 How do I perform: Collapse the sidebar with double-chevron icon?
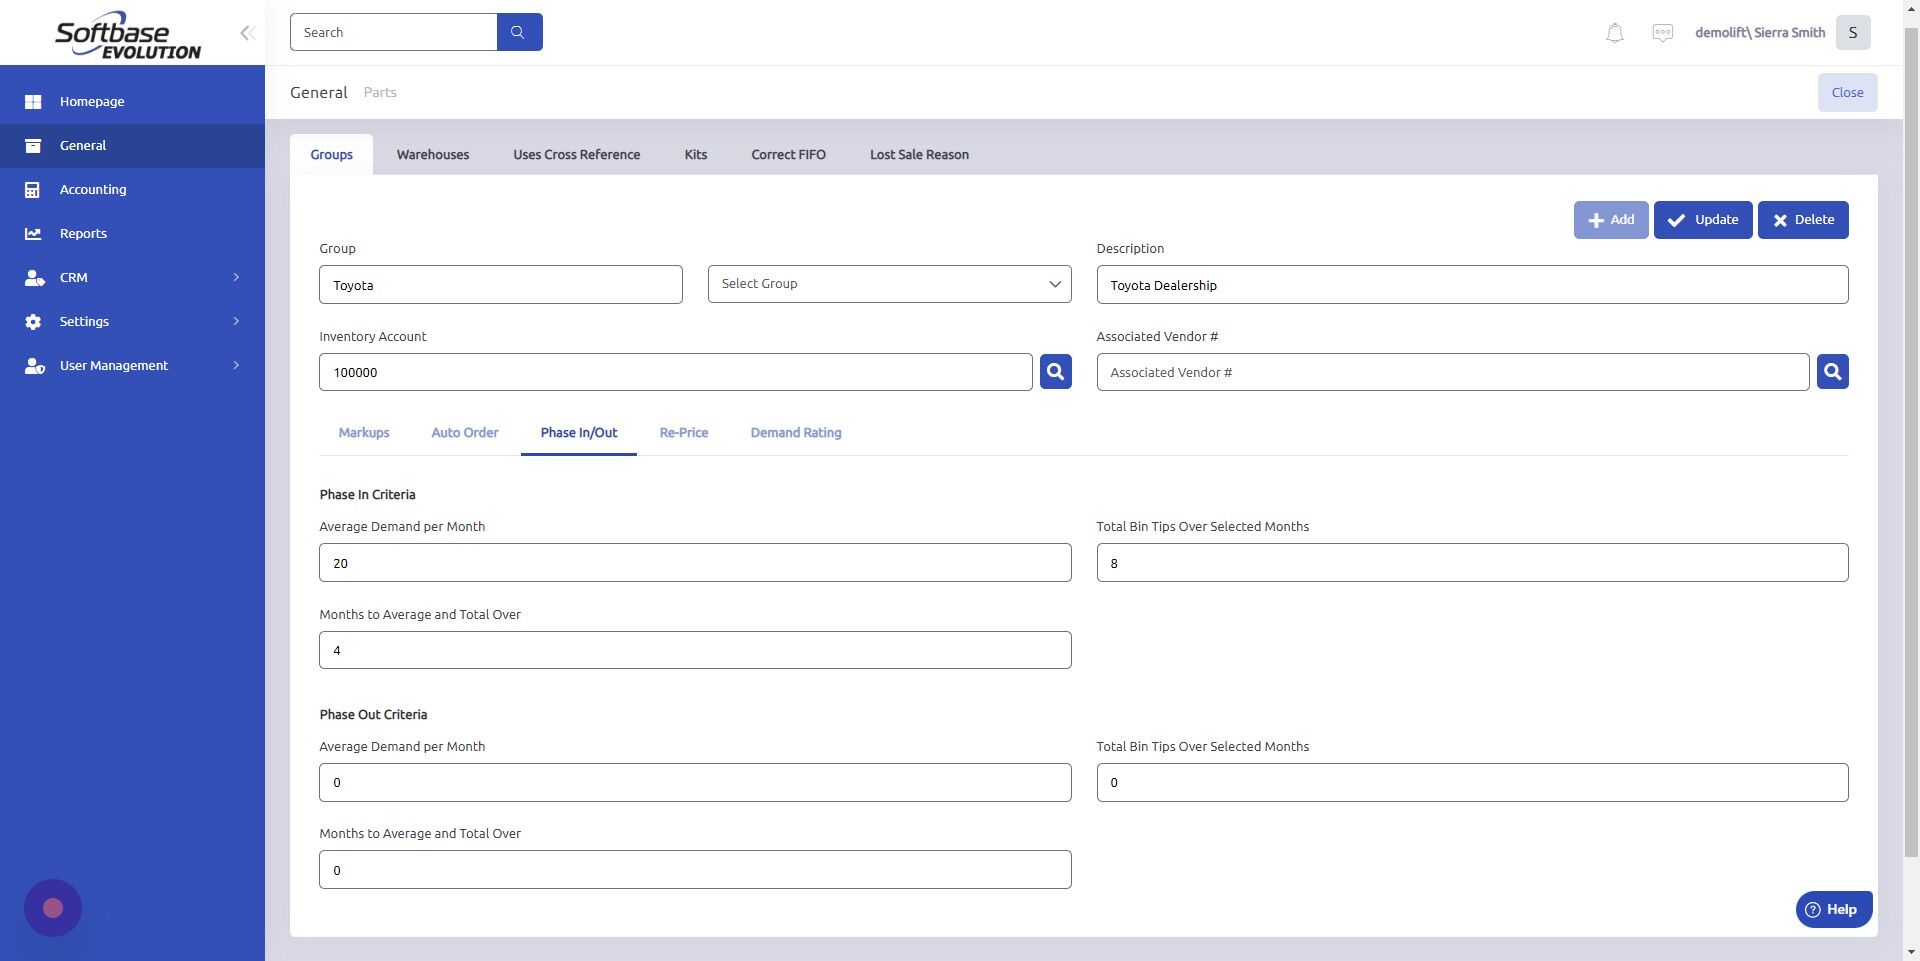pos(247,33)
